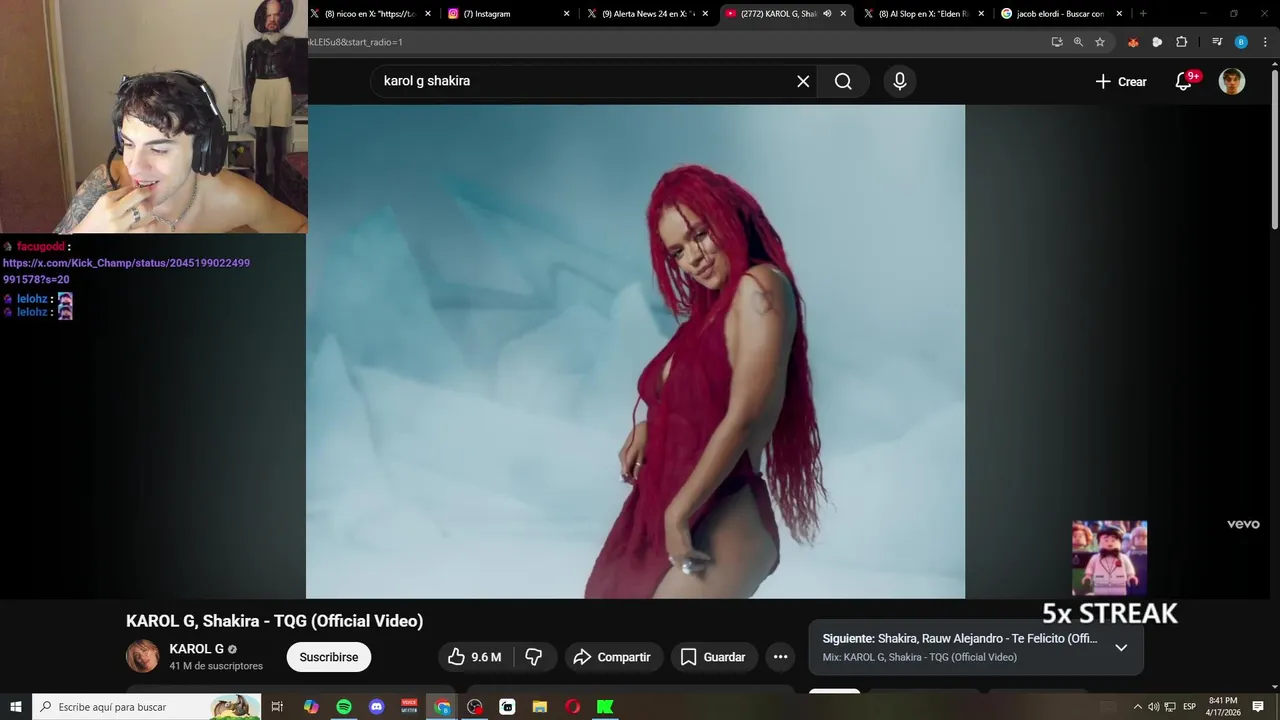Open YouTube notifications bell
Viewport: 1280px width, 720px height.
[1184, 81]
